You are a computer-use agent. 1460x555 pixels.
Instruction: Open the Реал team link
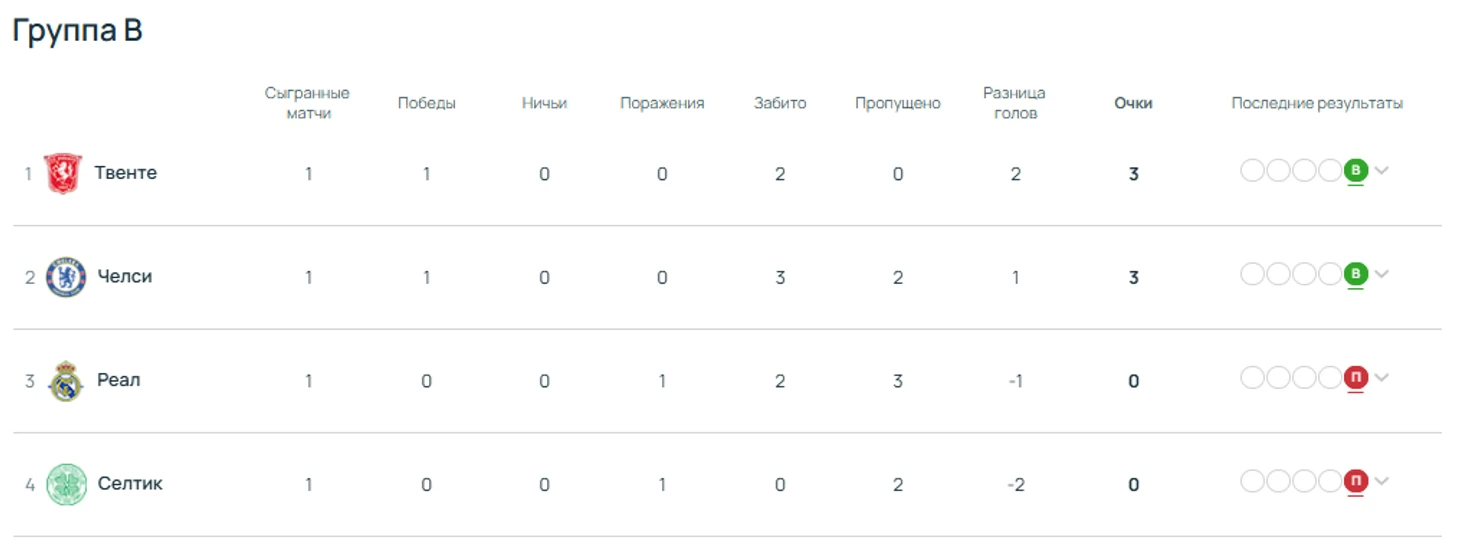118,380
